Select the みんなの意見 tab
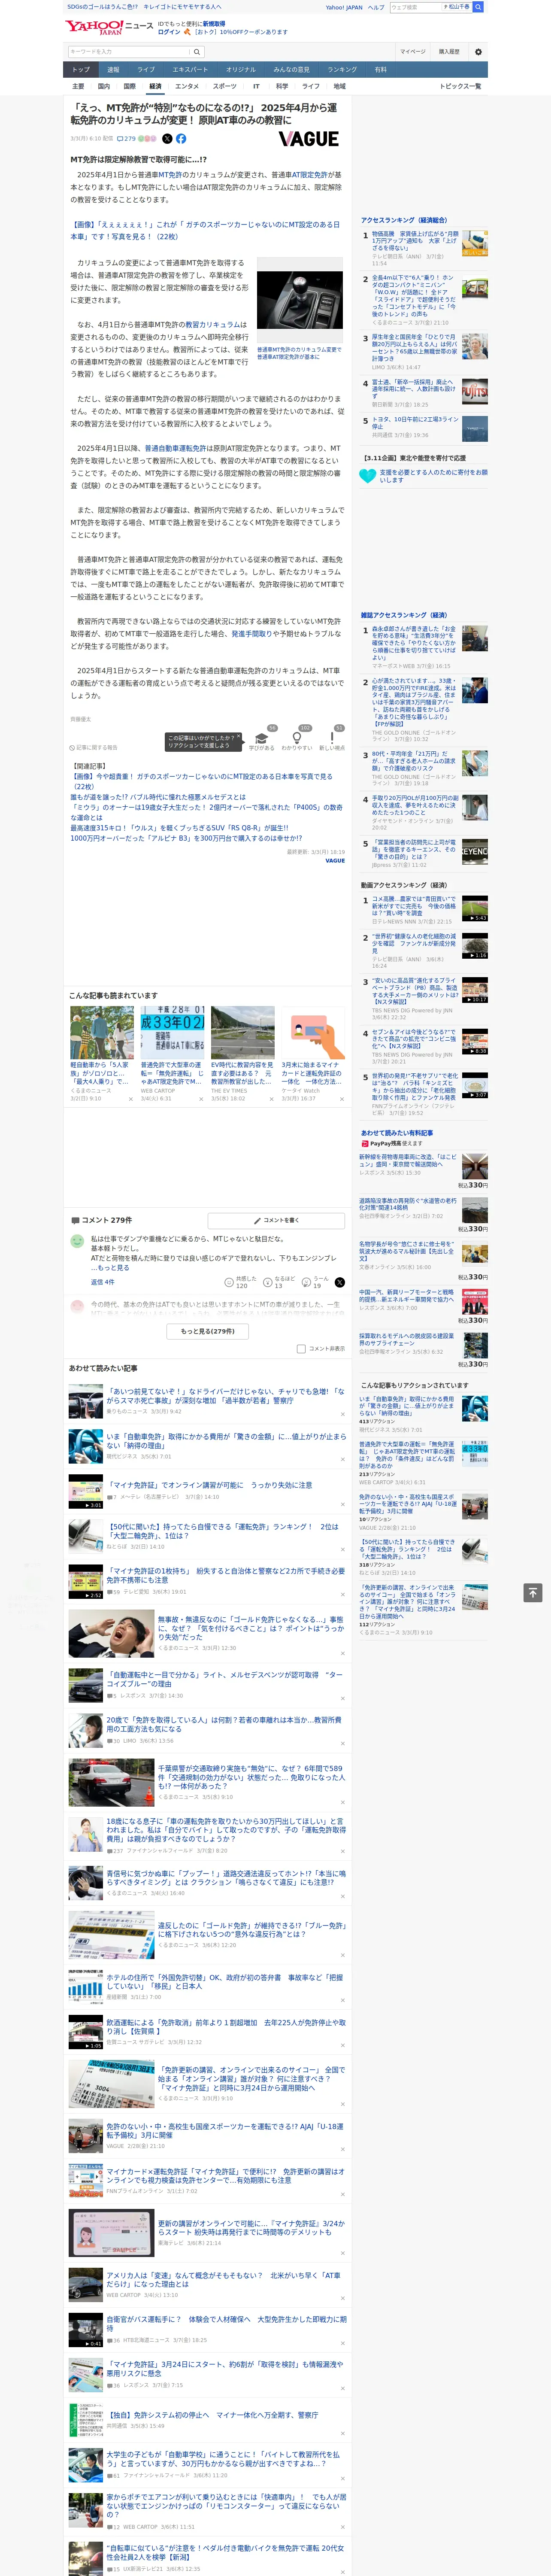Image resolution: width=551 pixels, height=2576 pixels. (x=291, y=70)
